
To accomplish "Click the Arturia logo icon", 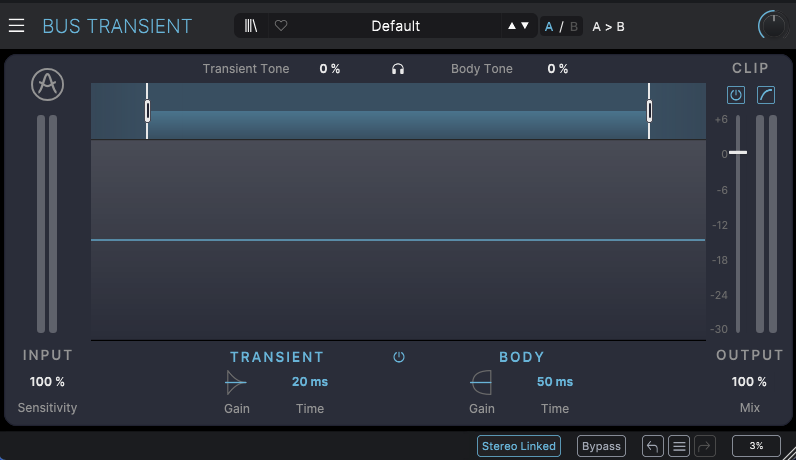I will [47, 85].
